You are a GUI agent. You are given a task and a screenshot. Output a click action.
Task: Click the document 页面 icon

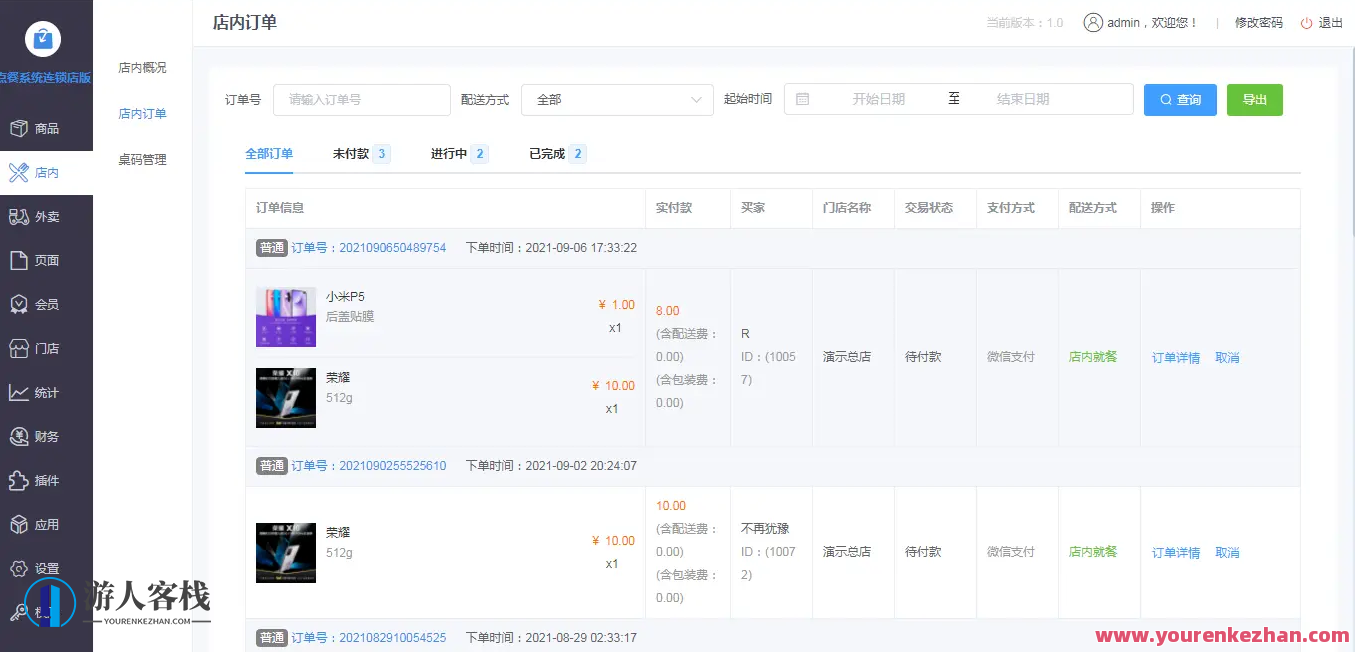click(18, 260)
